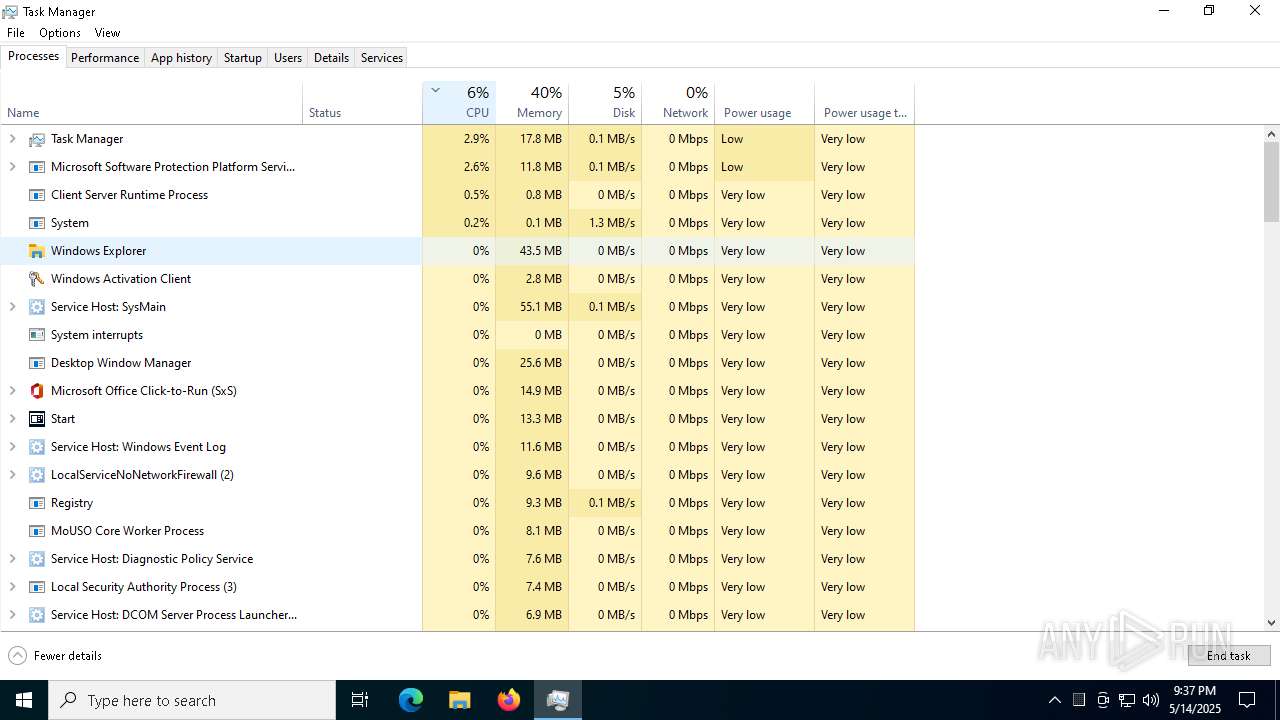Expand Microsoft Software Protection Platform Service
This screenshot has height=720, width=1280.
pos(13,167)
